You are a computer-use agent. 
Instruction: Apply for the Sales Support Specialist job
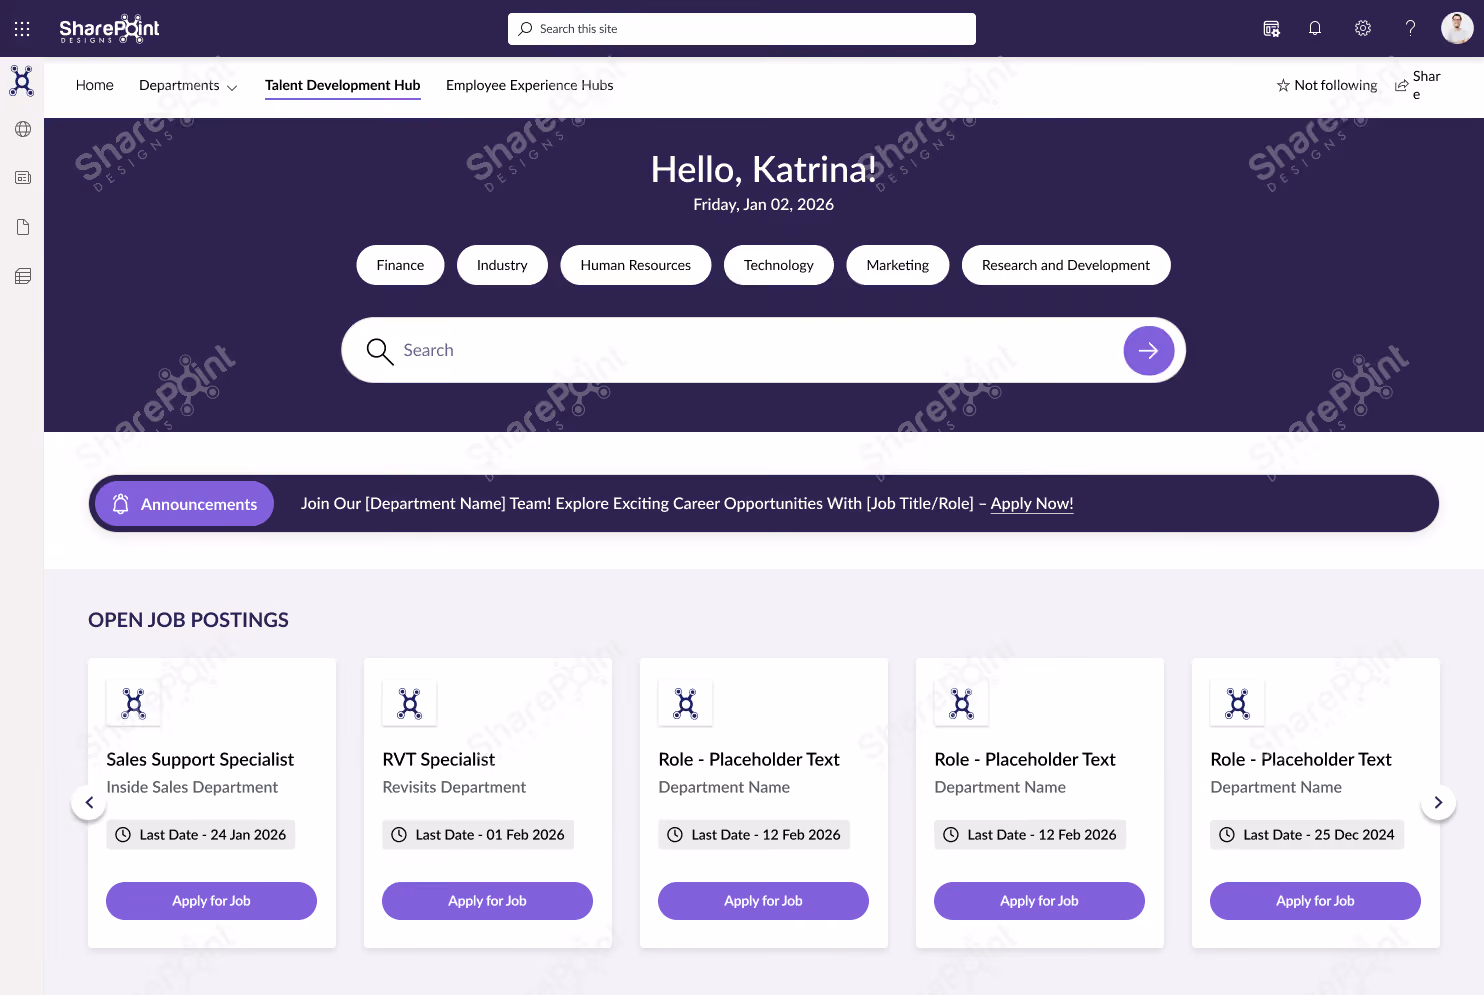tap(211, 901)
